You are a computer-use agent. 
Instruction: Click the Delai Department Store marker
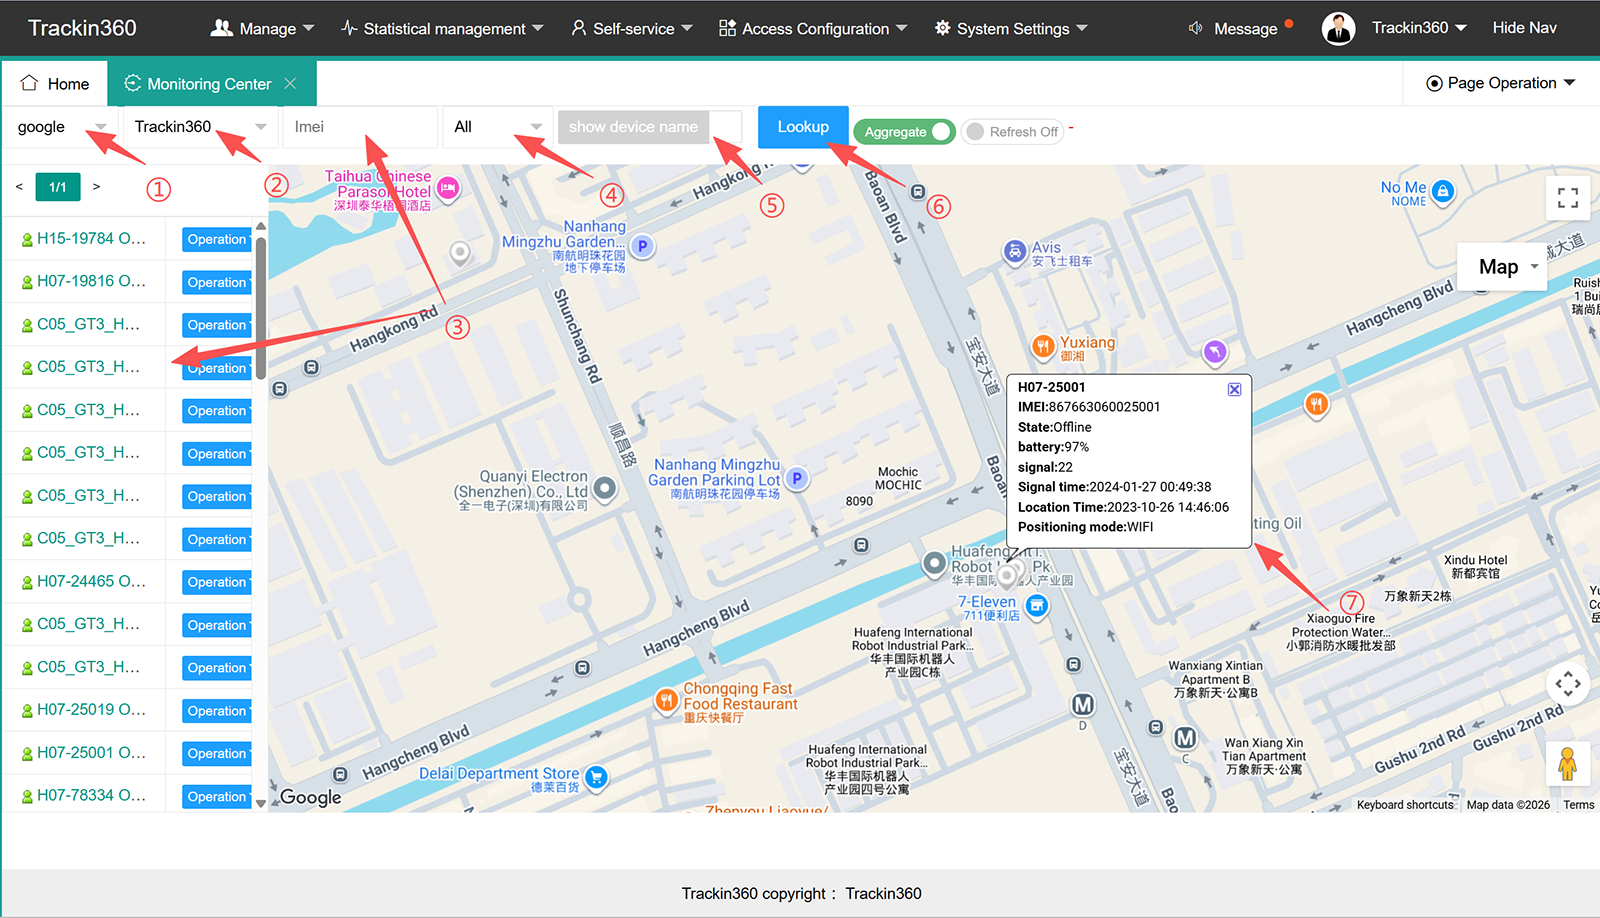[x=596, y=777]
